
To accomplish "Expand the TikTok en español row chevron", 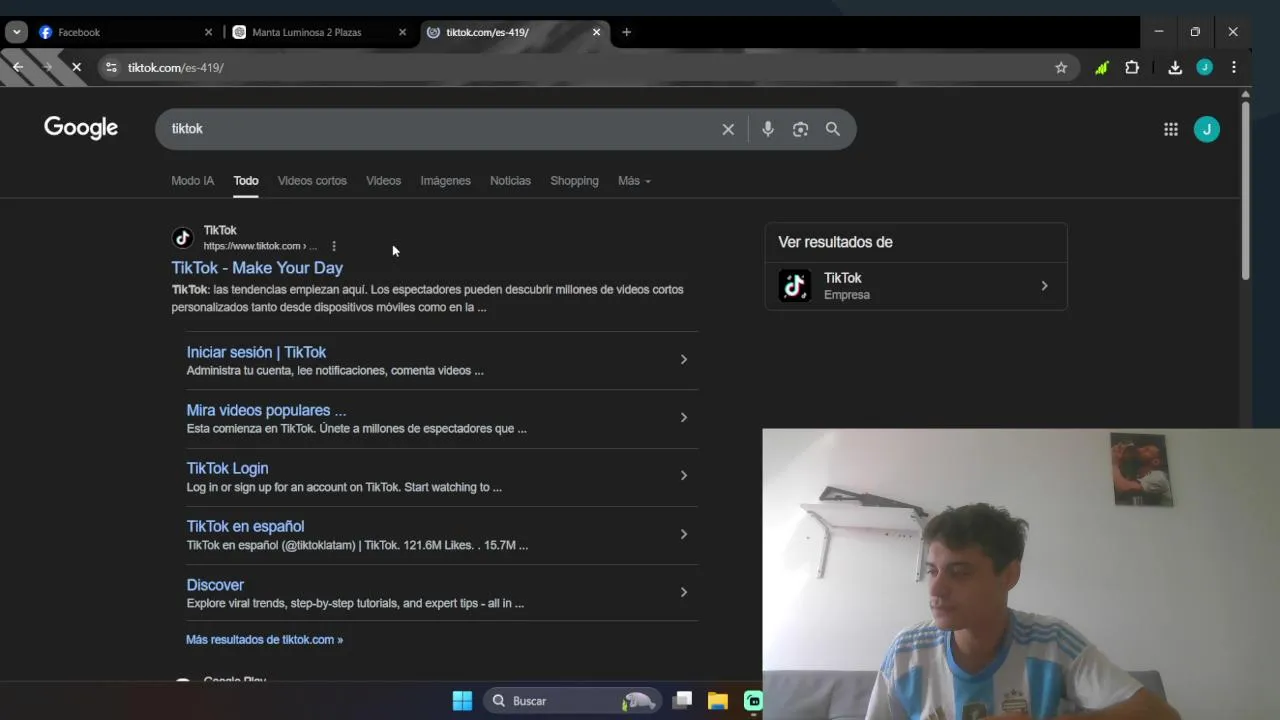I will (x=684, y=534).
